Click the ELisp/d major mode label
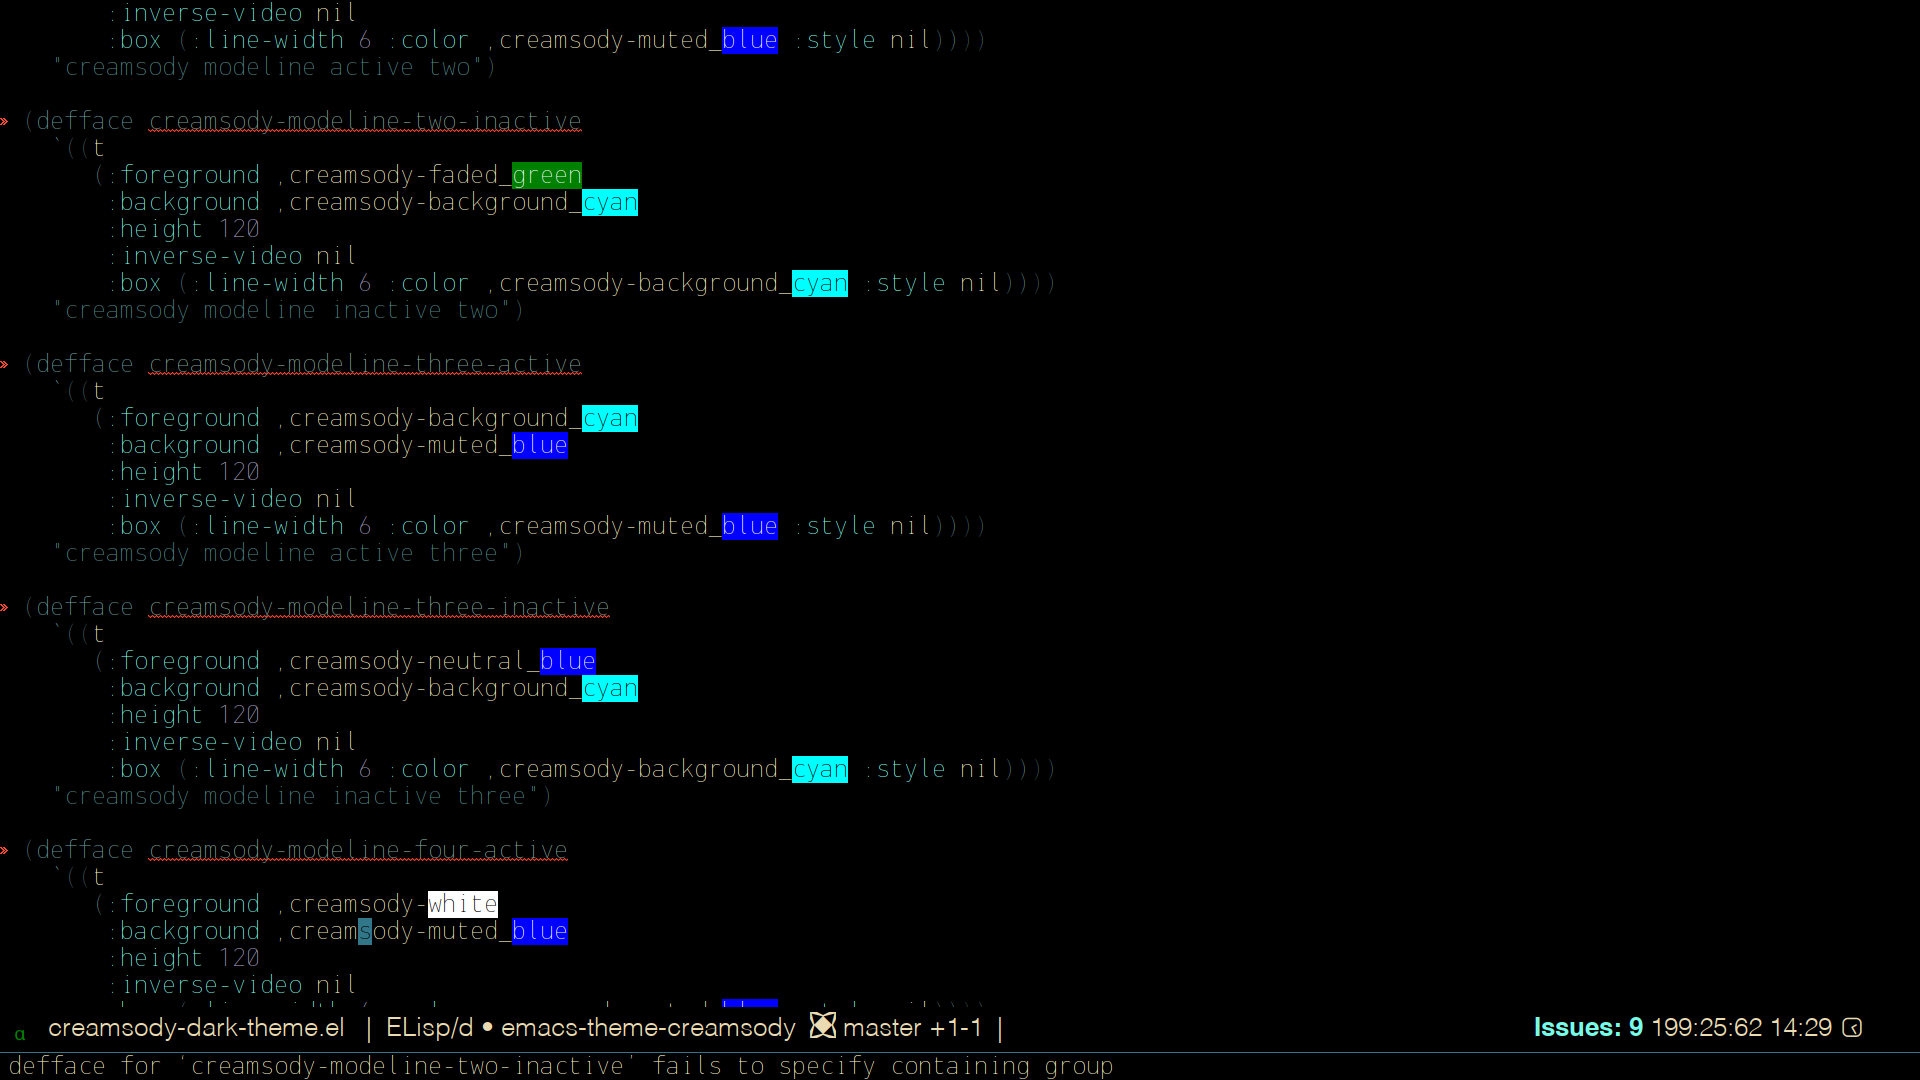The height and width of the screenshot is (1080, 1920). [x=429, y=1028]
